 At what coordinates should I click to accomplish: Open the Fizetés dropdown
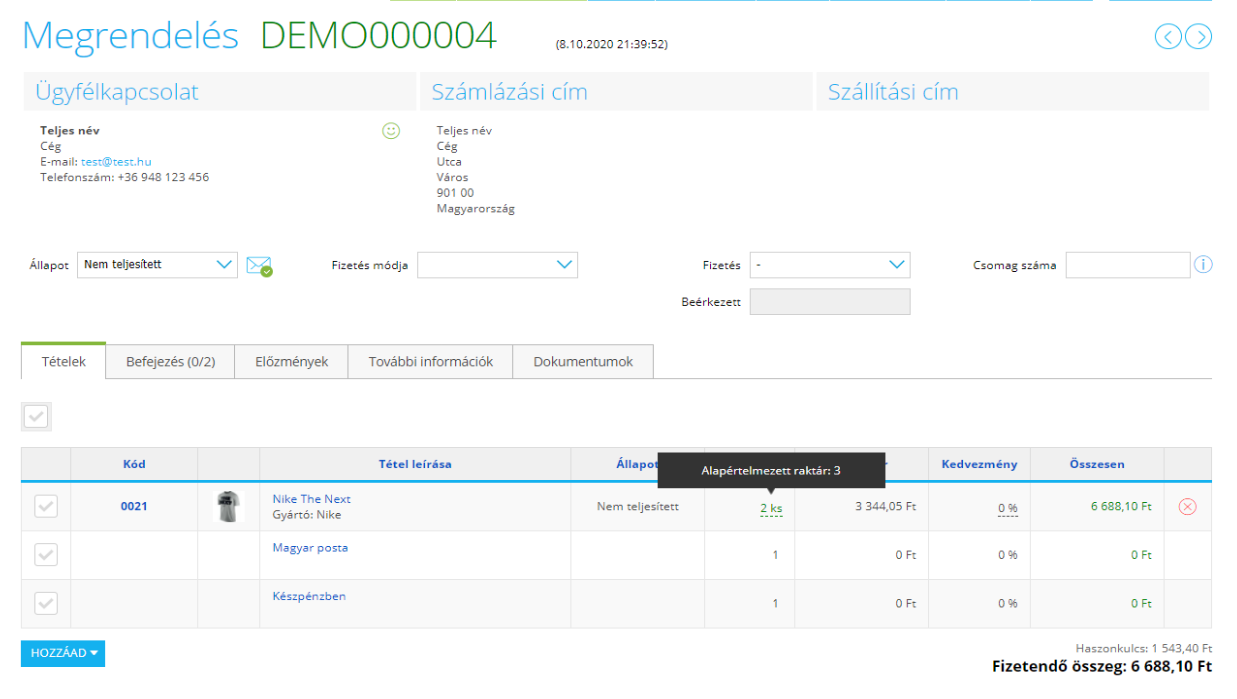click(x=830, y=265)
